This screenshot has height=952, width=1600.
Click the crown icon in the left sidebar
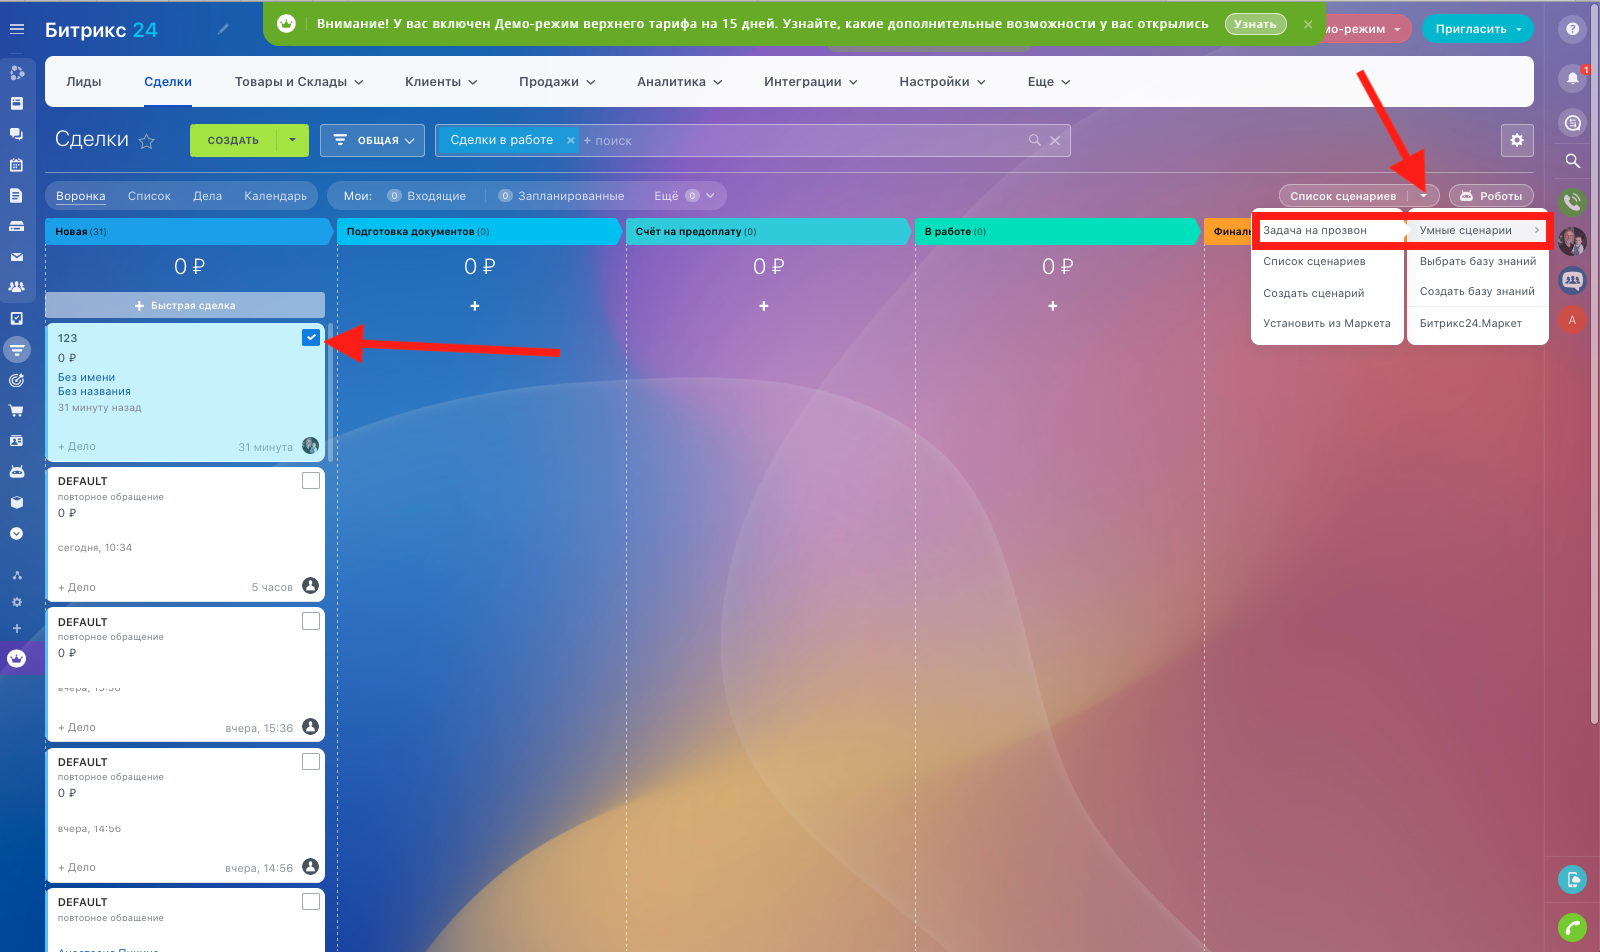(x=16, y=658)
